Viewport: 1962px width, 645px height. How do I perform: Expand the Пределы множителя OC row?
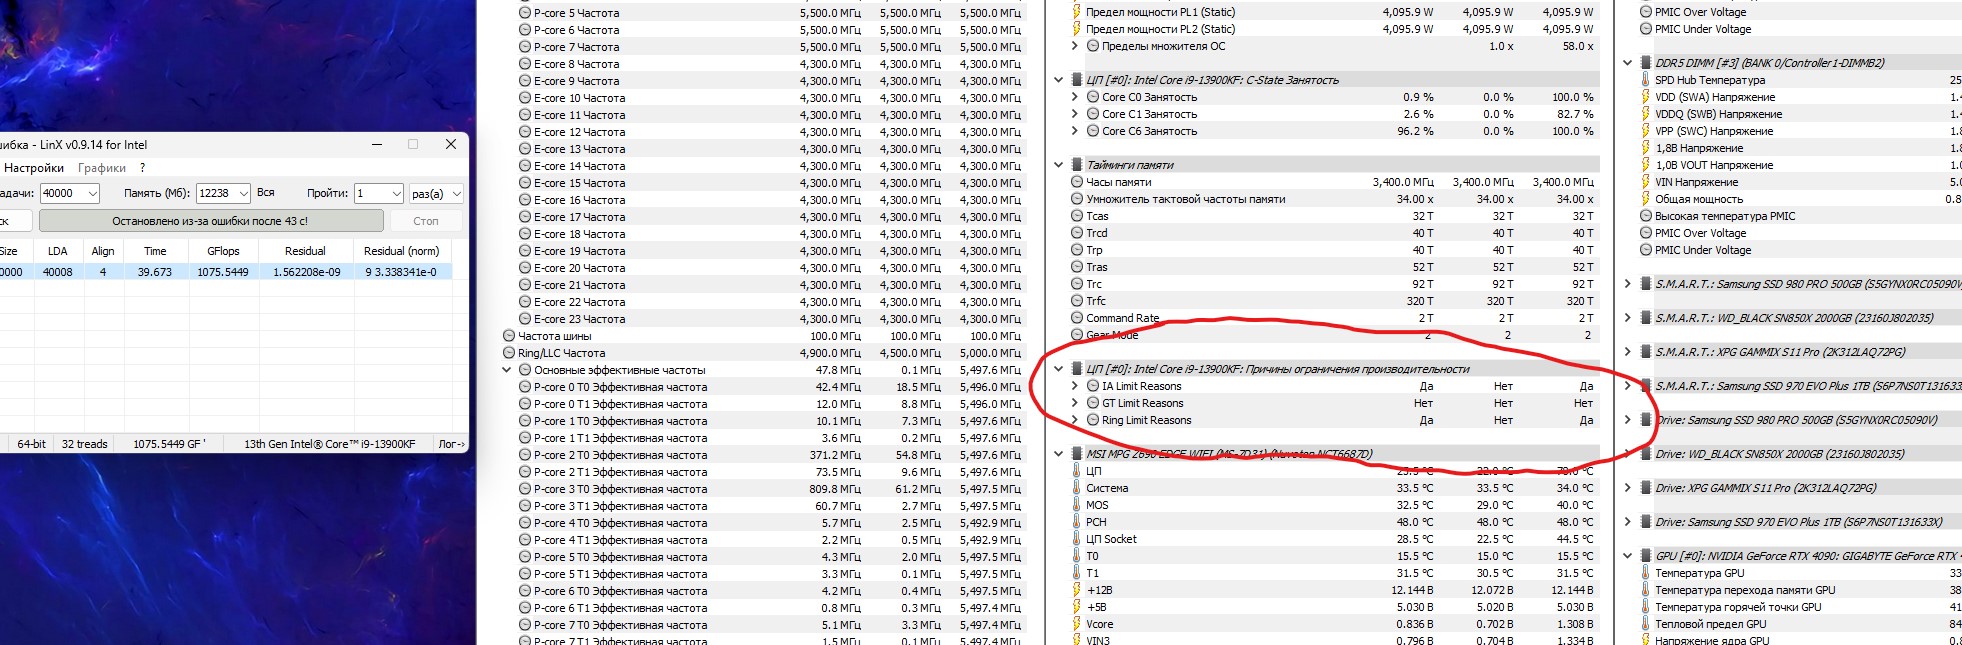[1075, 46]
